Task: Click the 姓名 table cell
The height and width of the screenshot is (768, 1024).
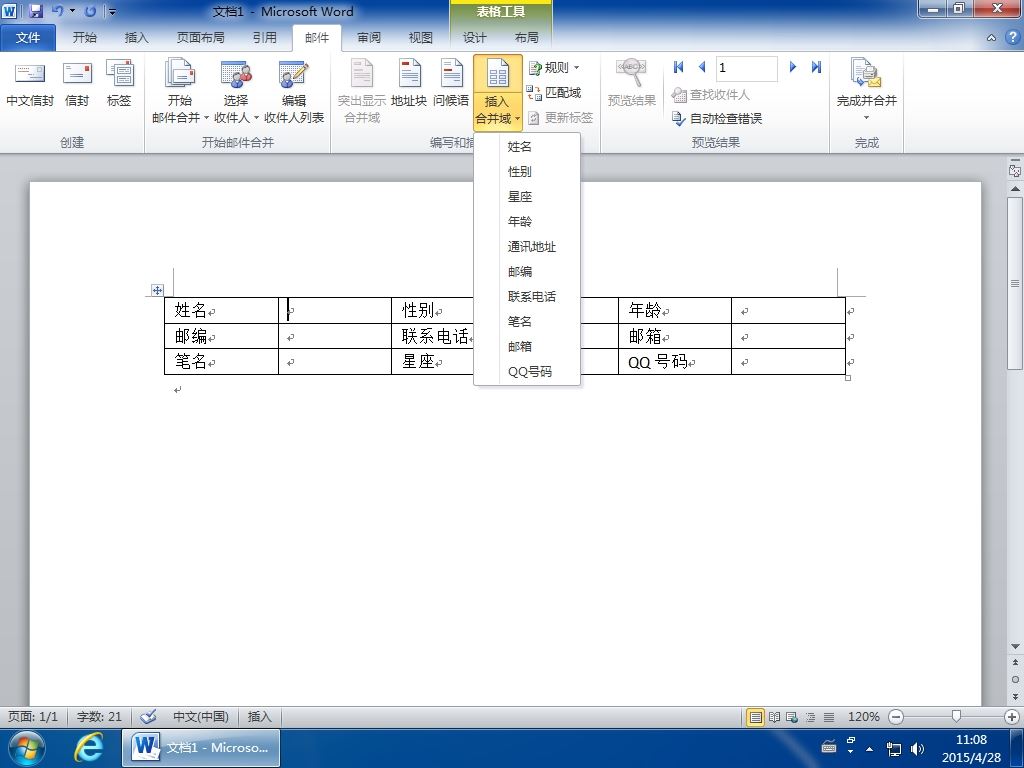Action: click(x=221, y=310)
